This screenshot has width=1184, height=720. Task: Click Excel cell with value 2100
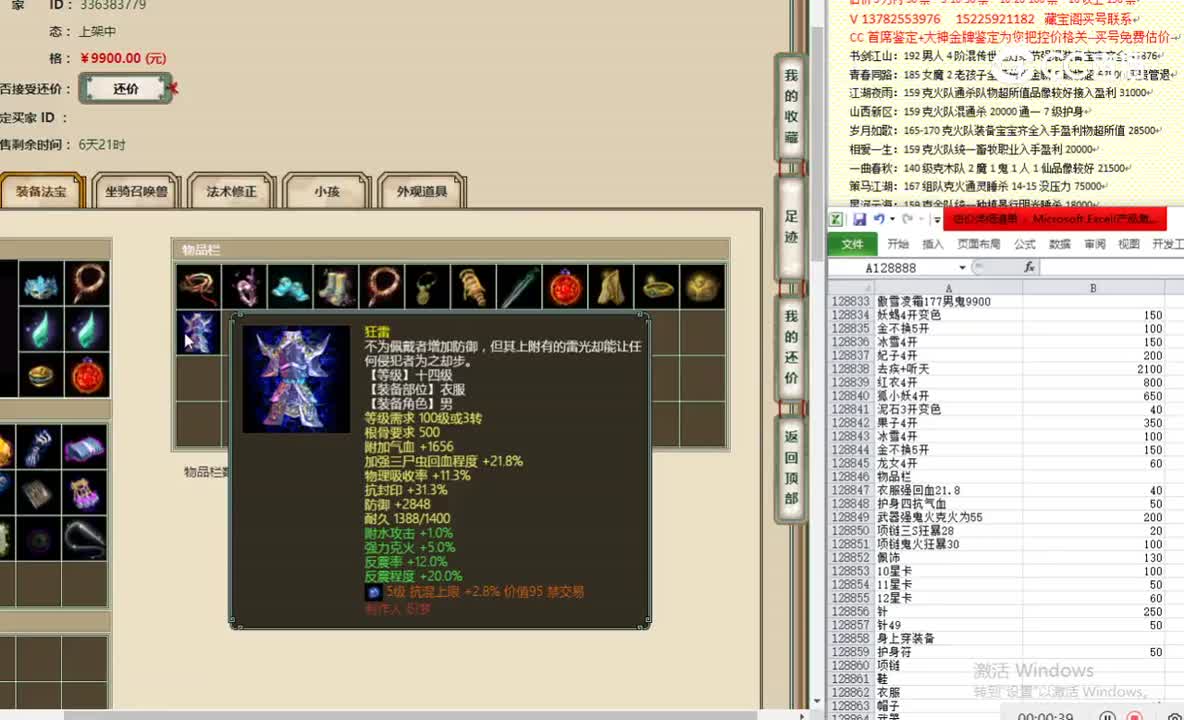(1093, 369)
